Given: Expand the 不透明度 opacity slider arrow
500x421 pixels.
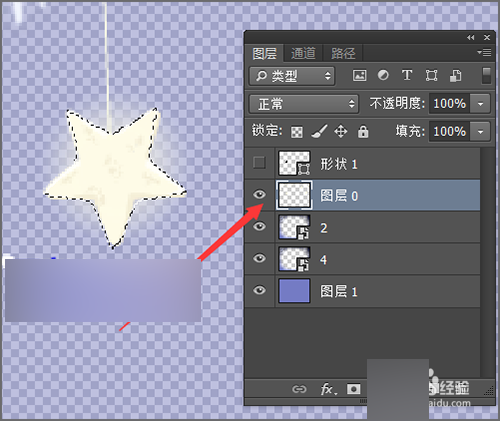Looking at the screenshot, I should pos(480,104).
